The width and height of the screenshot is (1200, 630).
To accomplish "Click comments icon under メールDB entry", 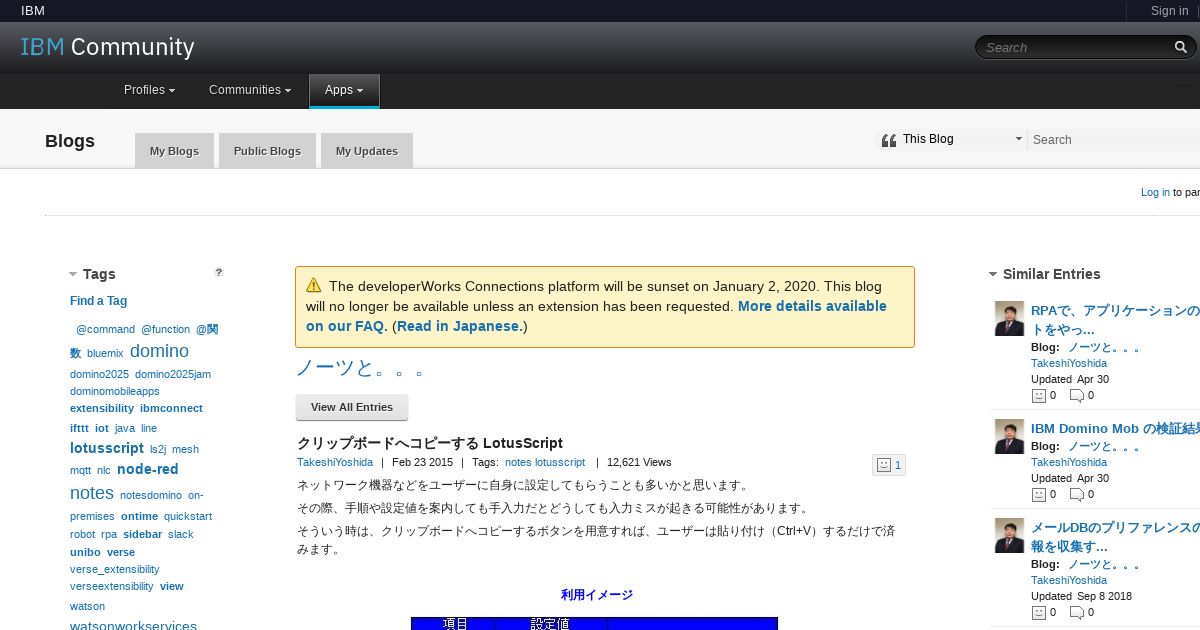I will [x=1077, y=612].
